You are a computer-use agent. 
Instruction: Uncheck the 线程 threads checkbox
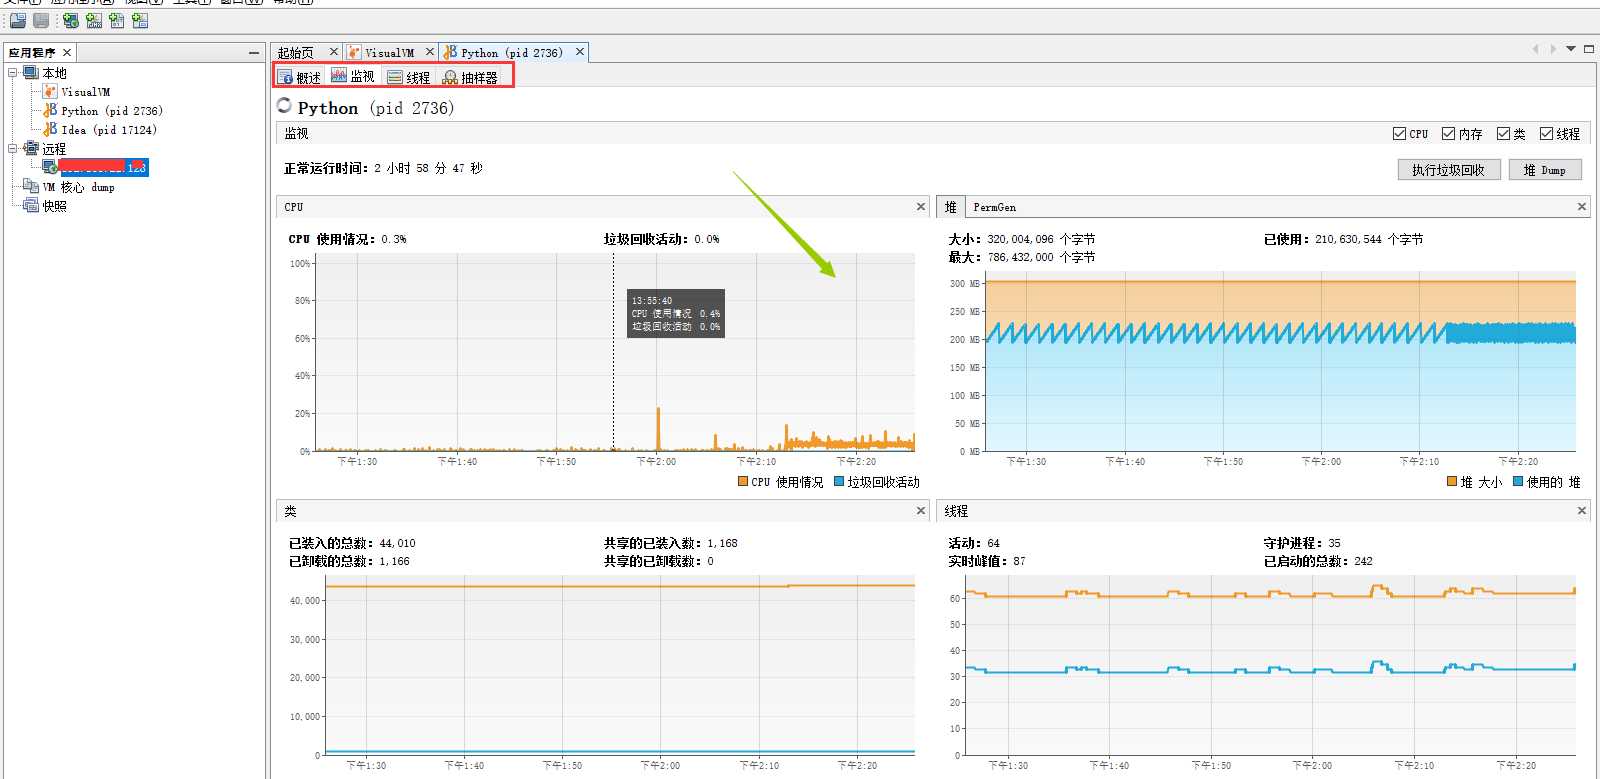point(1546,133)
